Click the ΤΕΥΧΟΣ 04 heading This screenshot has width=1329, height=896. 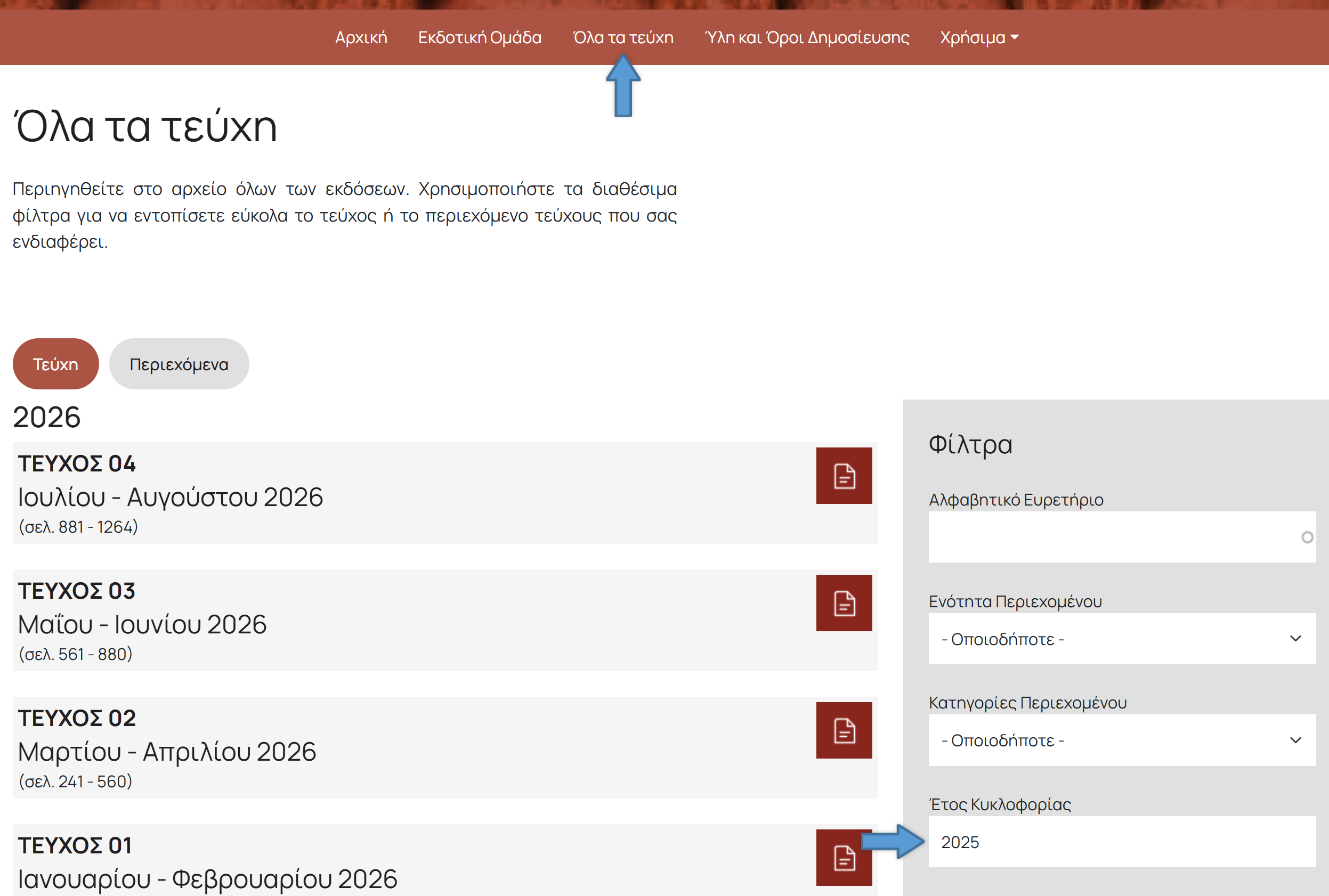coord(77,464)
